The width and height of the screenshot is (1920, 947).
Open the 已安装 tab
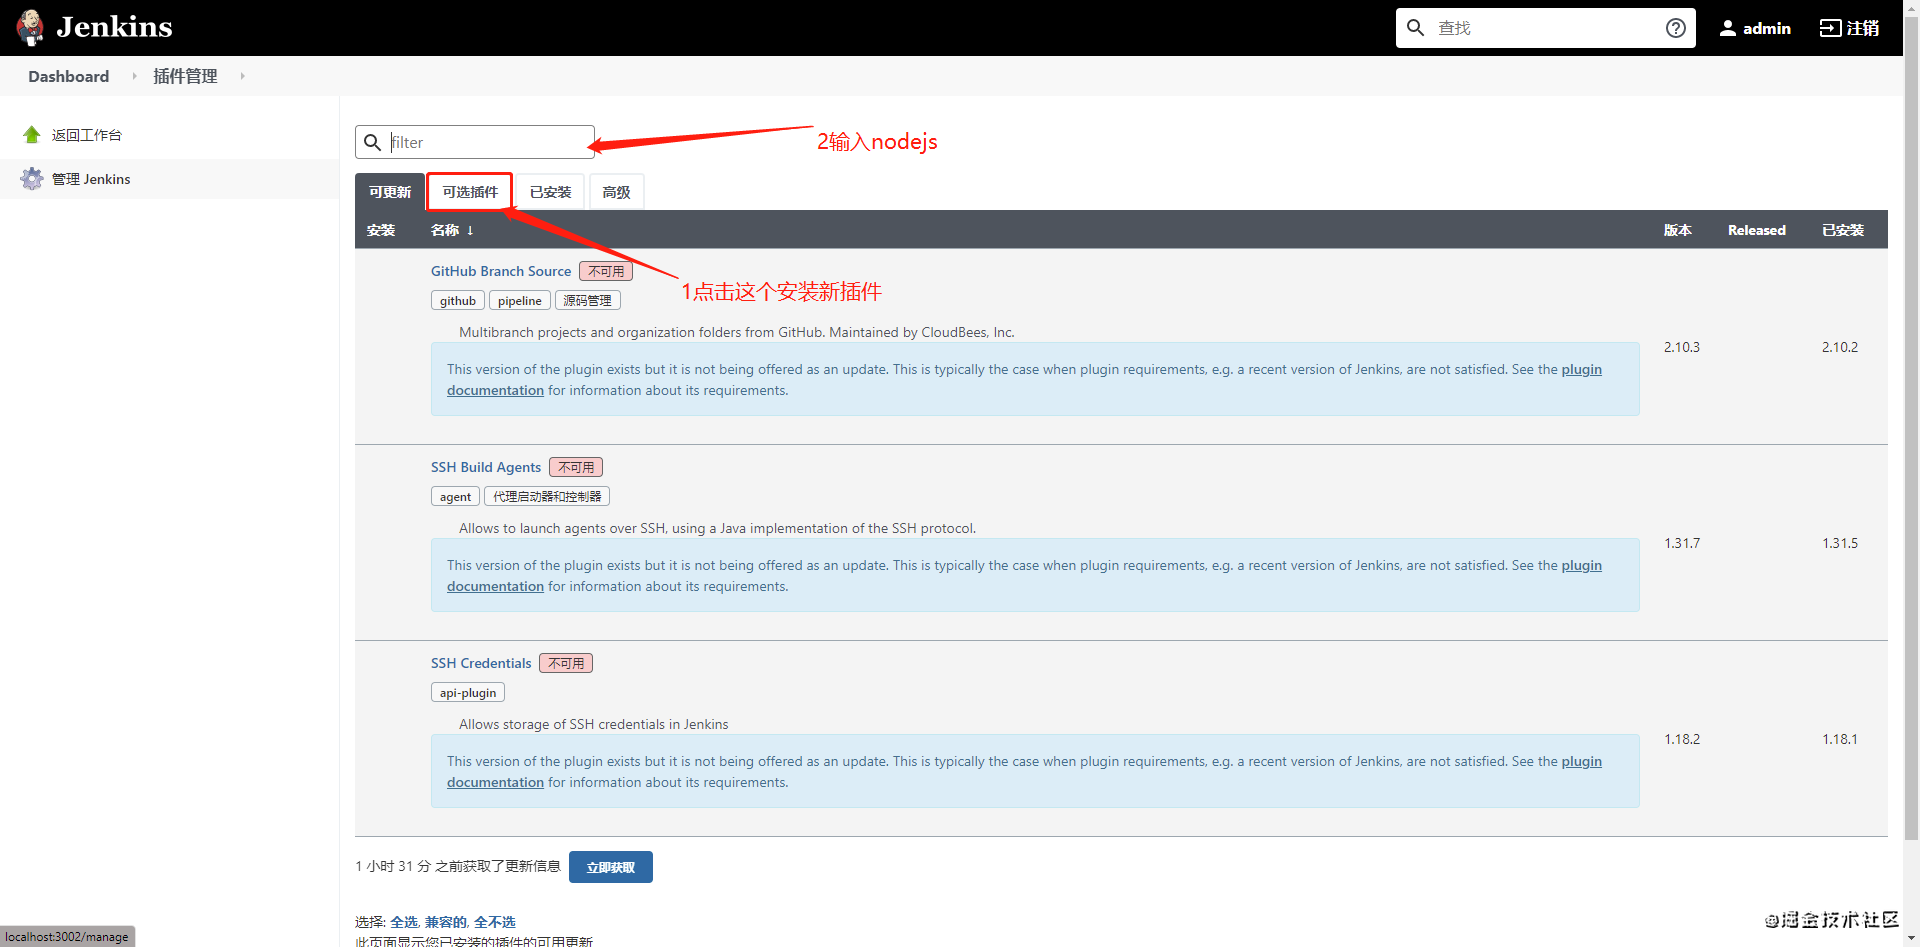click(551, 192)
